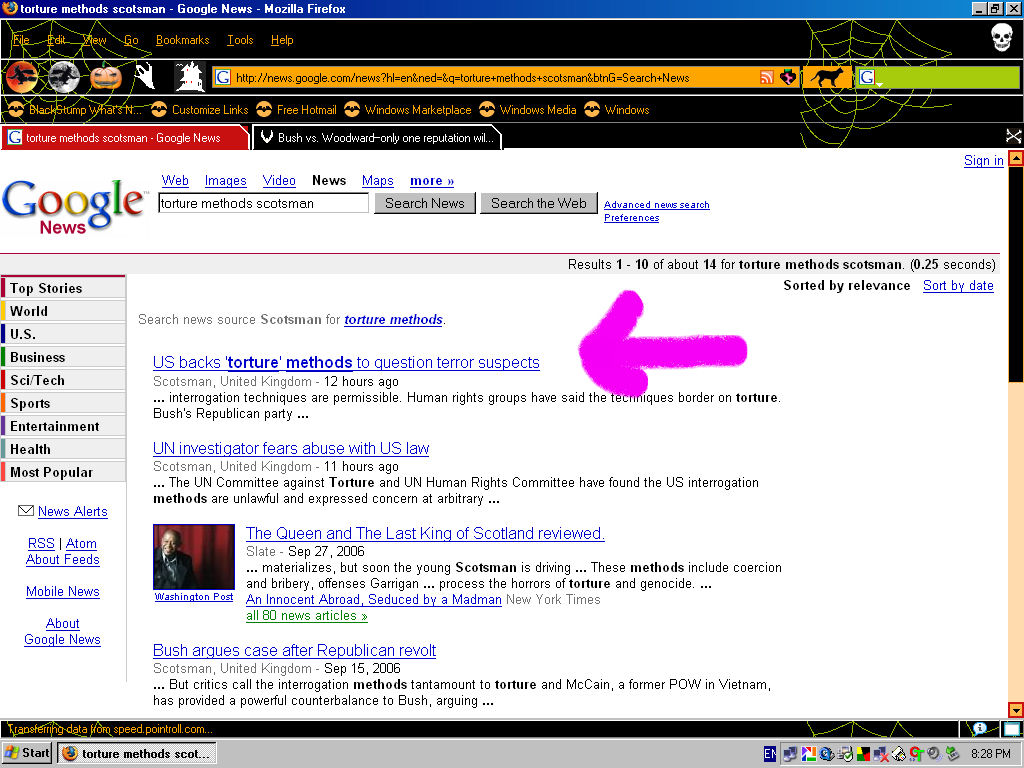Open UN investigator fears abuse article

click(291, 449)
